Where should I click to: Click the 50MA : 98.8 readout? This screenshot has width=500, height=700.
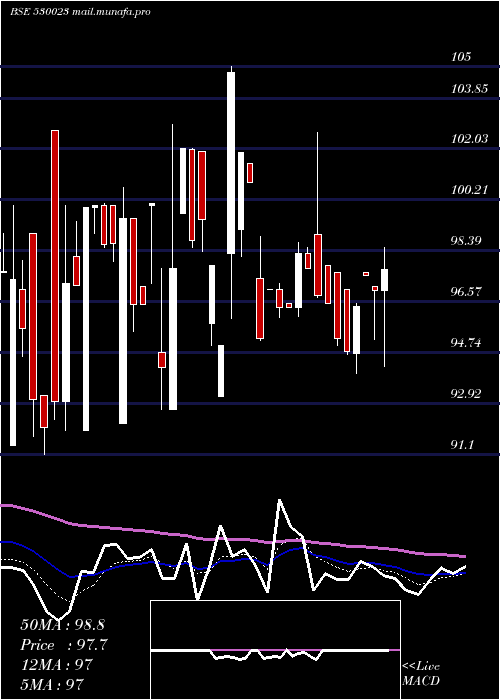(x=62, y=625)
